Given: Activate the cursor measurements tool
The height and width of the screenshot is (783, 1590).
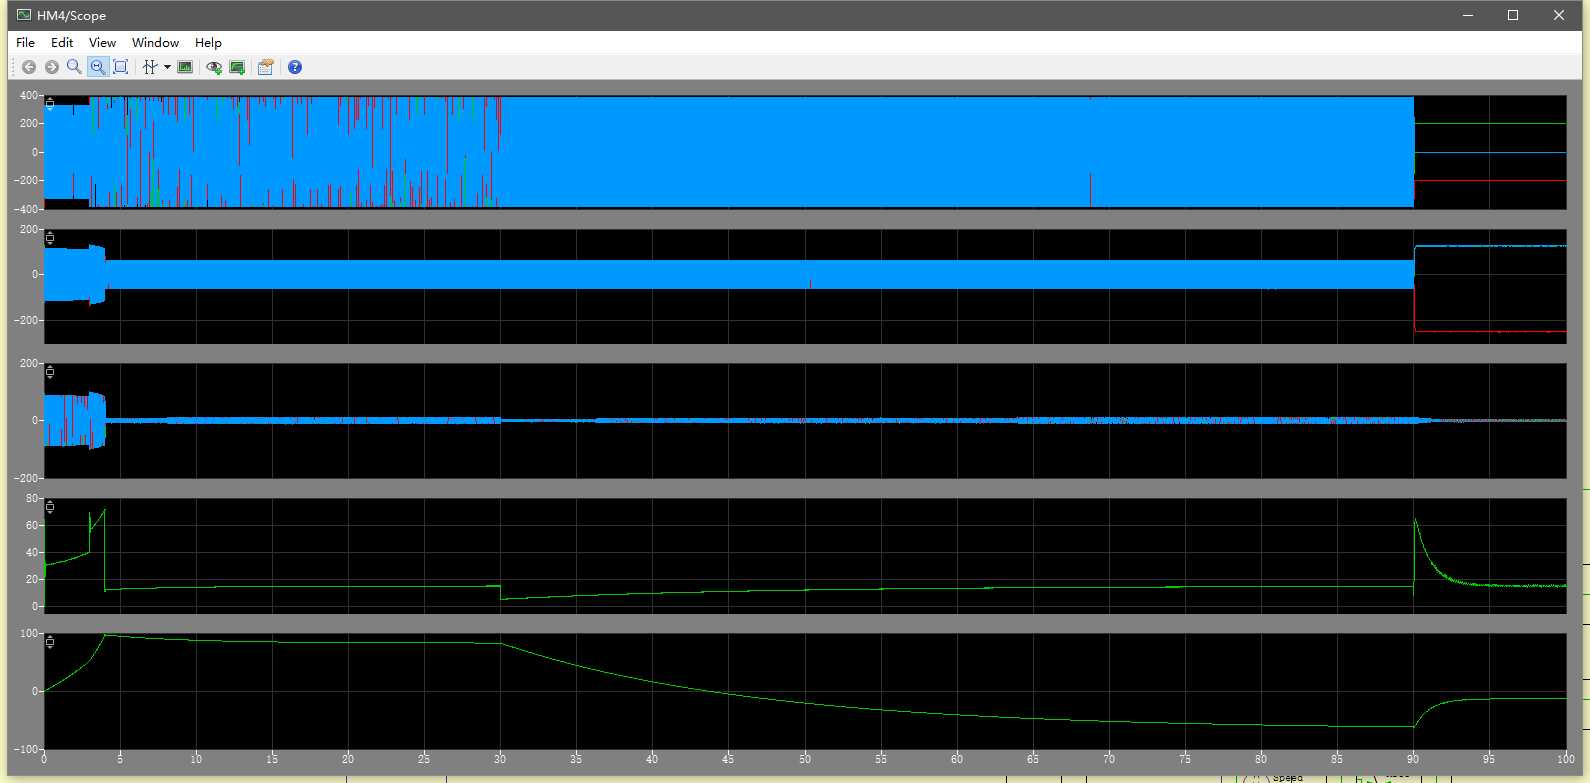Looking at the screenshot, I should [x=150, y=67].
